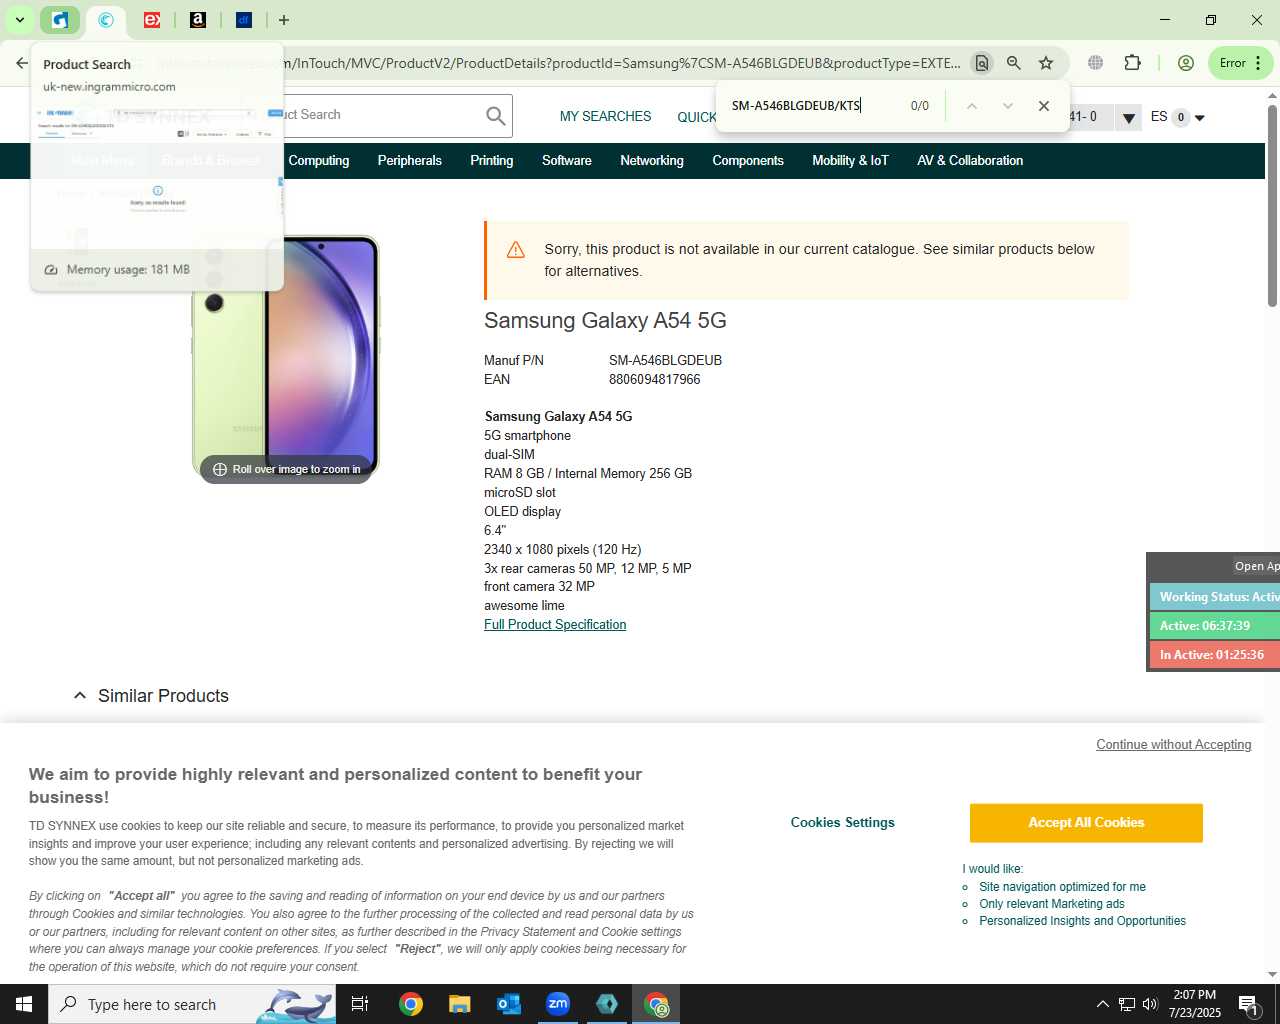This screenshot has height=1024, width=1280.
Task: Open the Networking menu
Action: click(x=652, y=161)
